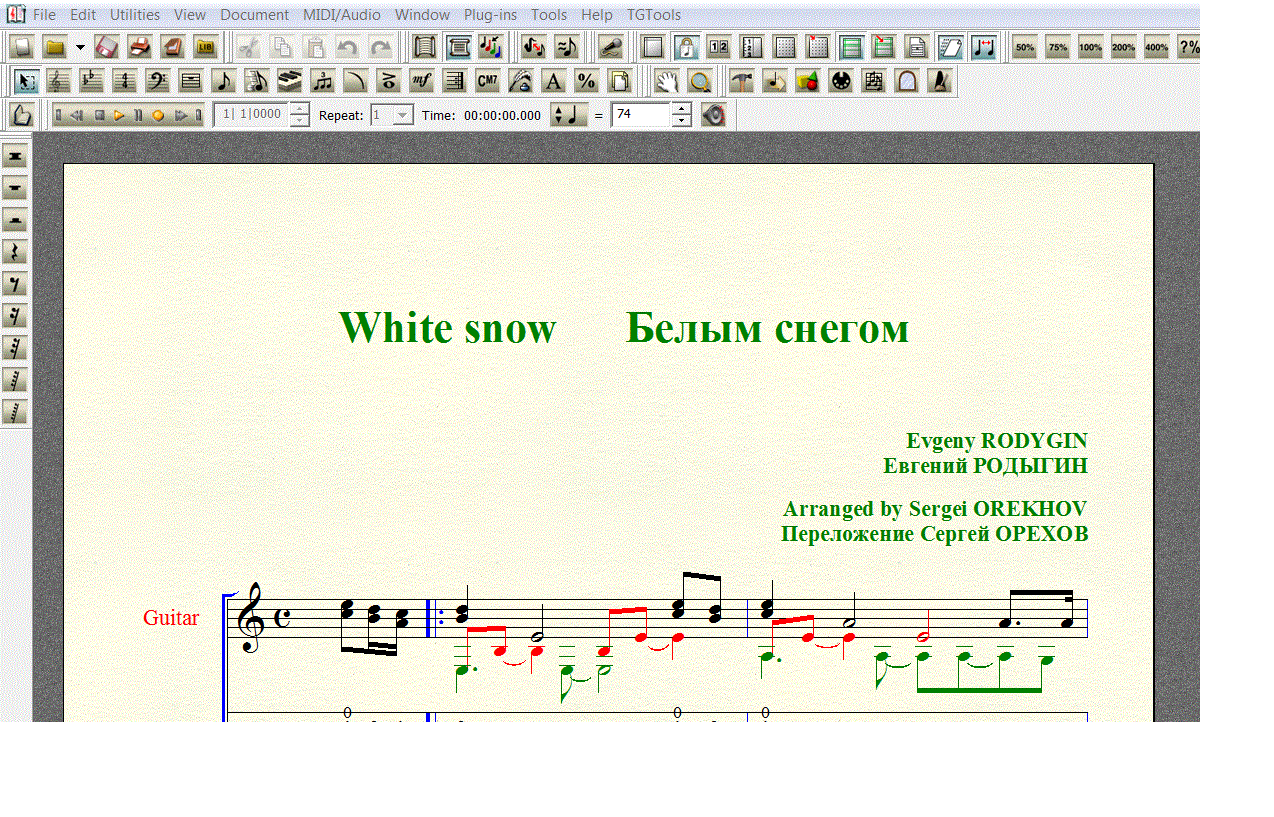Toggle the green staff lines display
1274x817 pixels.
851,47
